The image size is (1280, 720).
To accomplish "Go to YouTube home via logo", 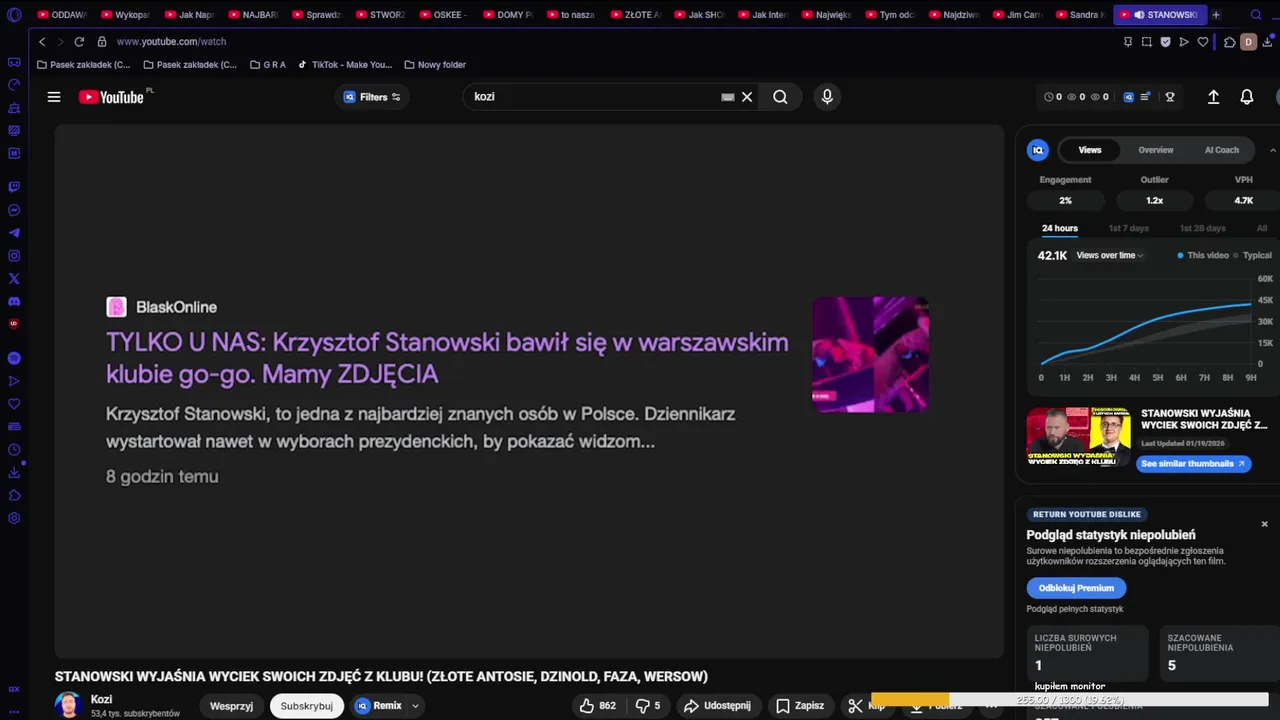I will [x=111, y=97].
